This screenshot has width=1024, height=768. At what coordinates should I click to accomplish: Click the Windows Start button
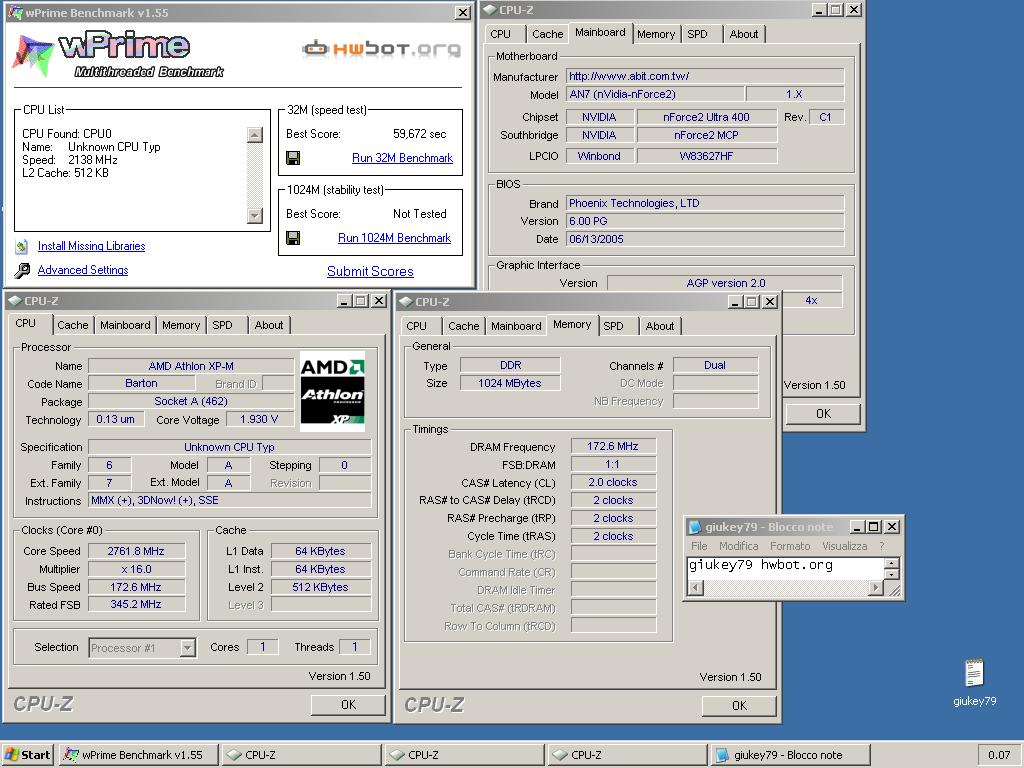coord(28,755)
